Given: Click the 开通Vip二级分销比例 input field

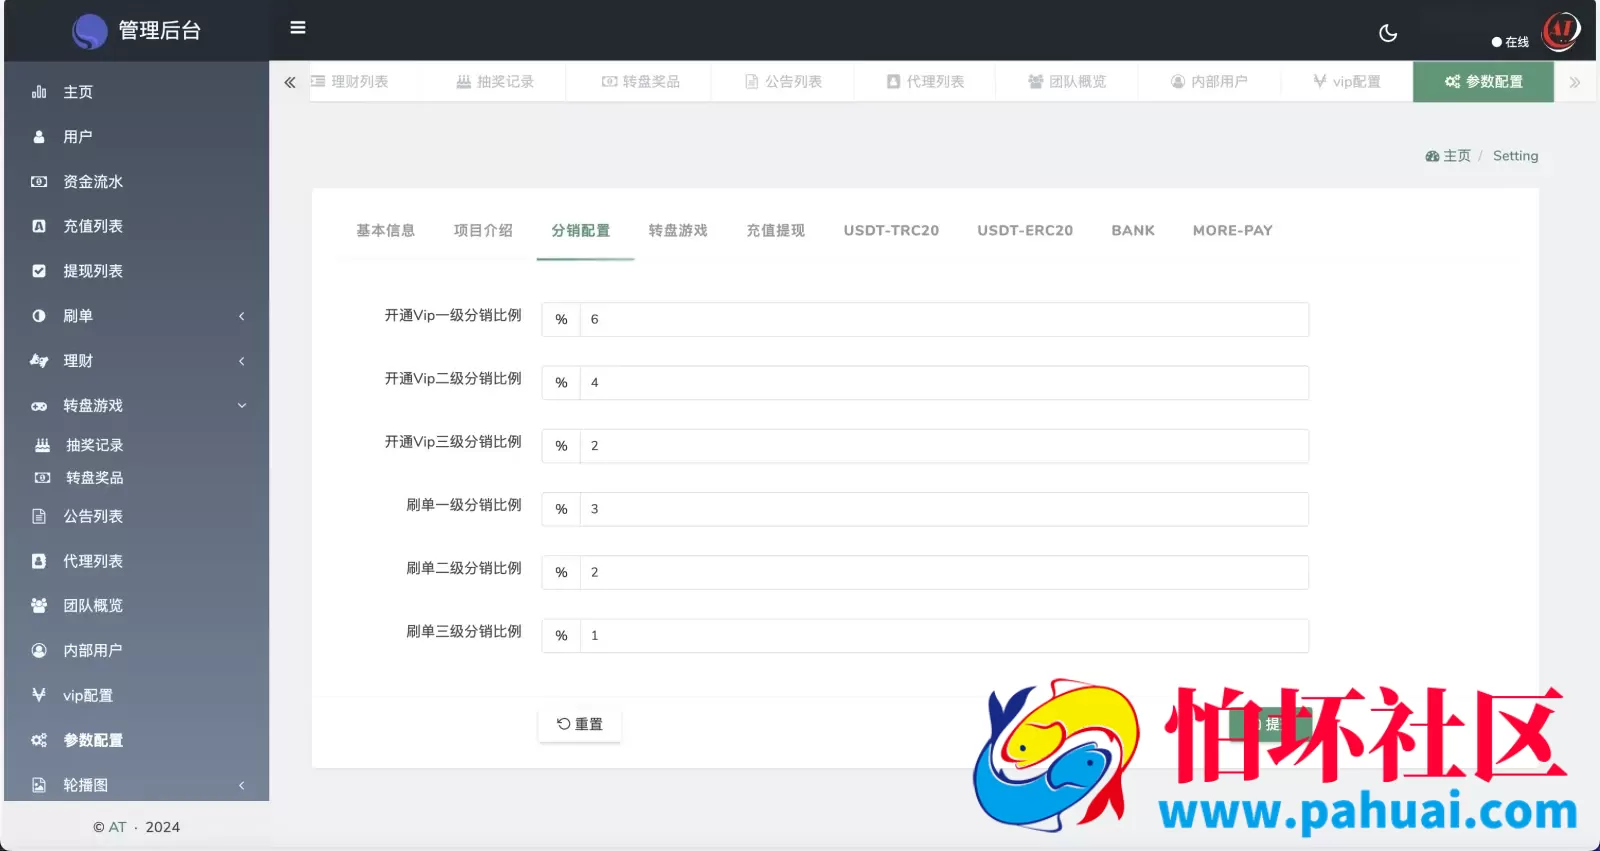Looking at the screenshot, I should click(944, 383).
